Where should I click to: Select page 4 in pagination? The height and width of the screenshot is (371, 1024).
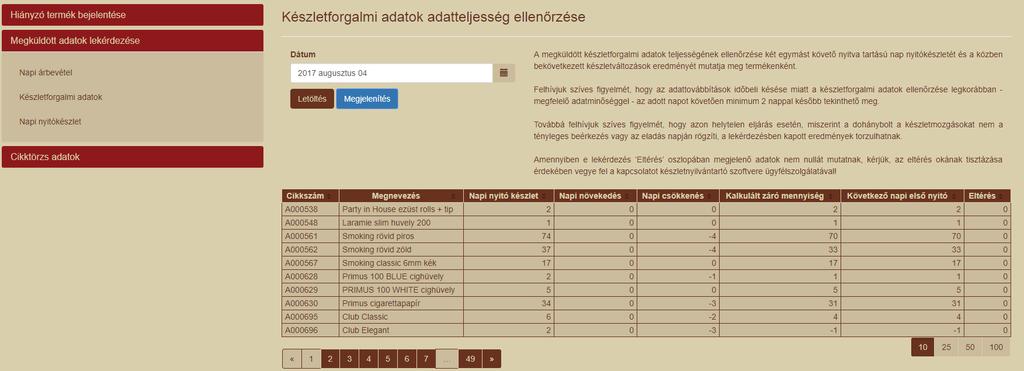[368, 359]
